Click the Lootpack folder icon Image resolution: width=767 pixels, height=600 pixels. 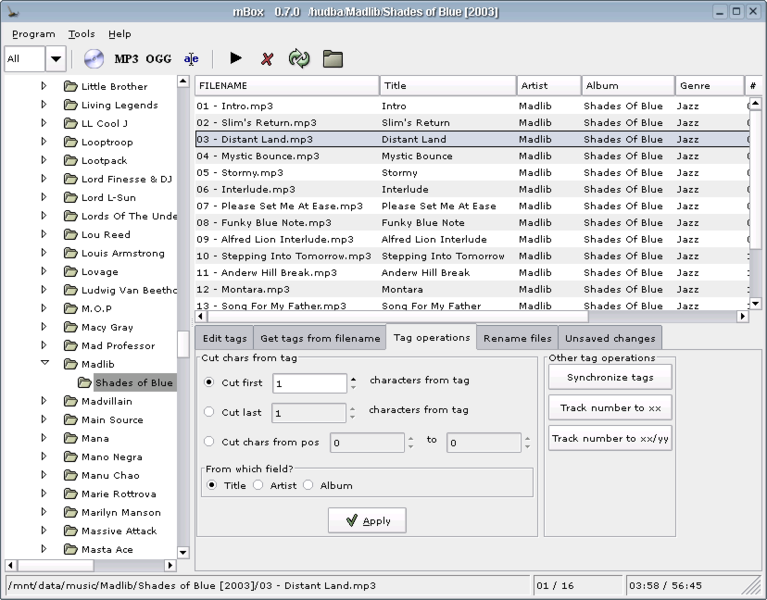tap(71, 160)
